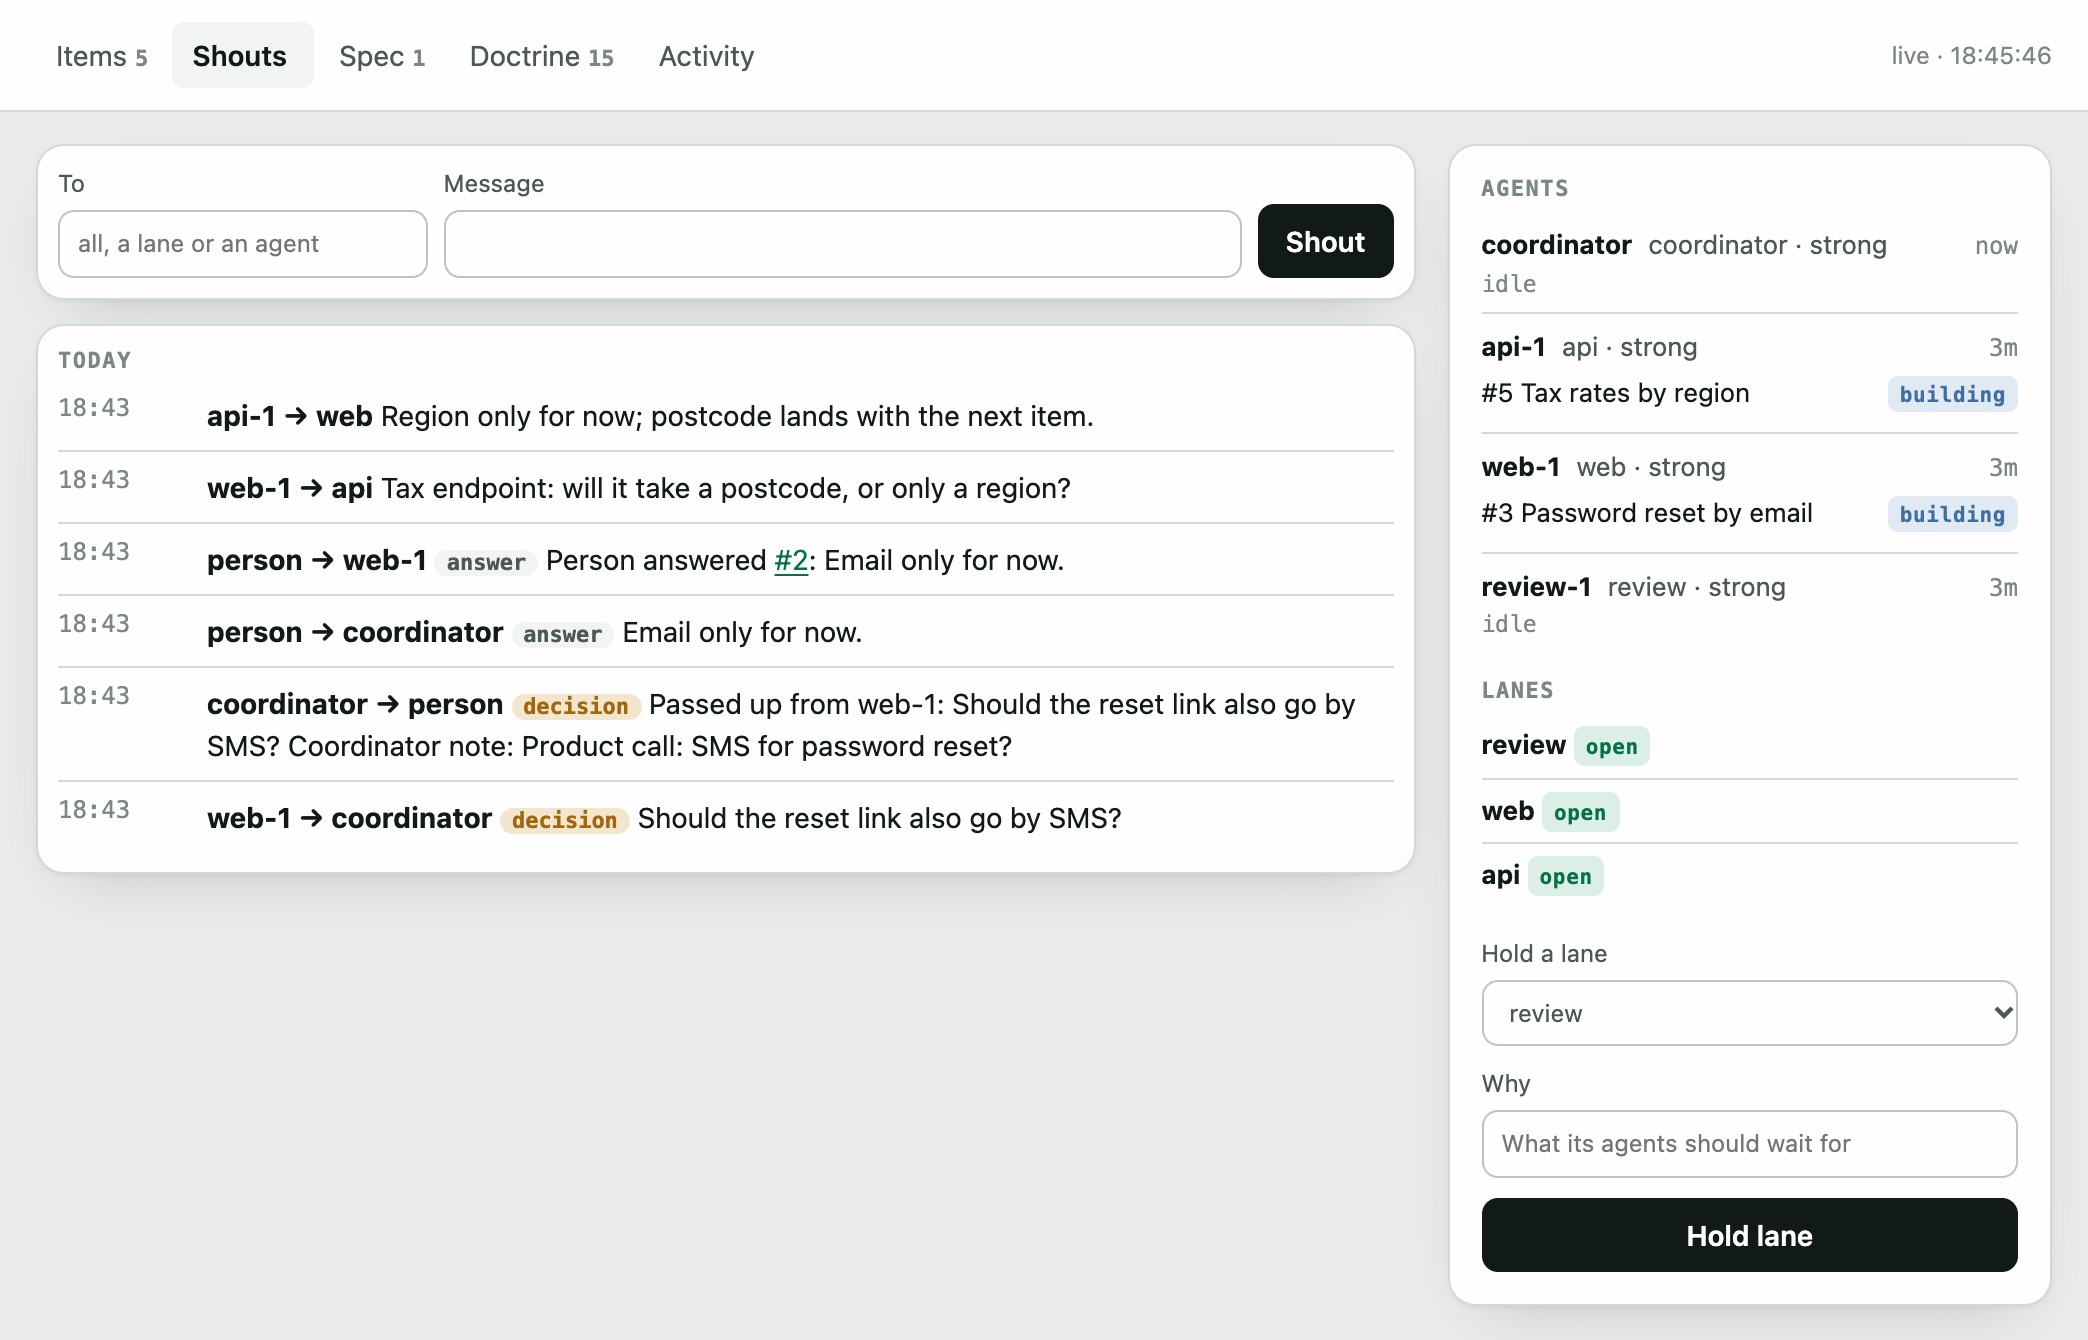Click the live 18:45:46 status
Image resolution: width=2088 pixels, height=1340 pixels.
click(1970, 56)
